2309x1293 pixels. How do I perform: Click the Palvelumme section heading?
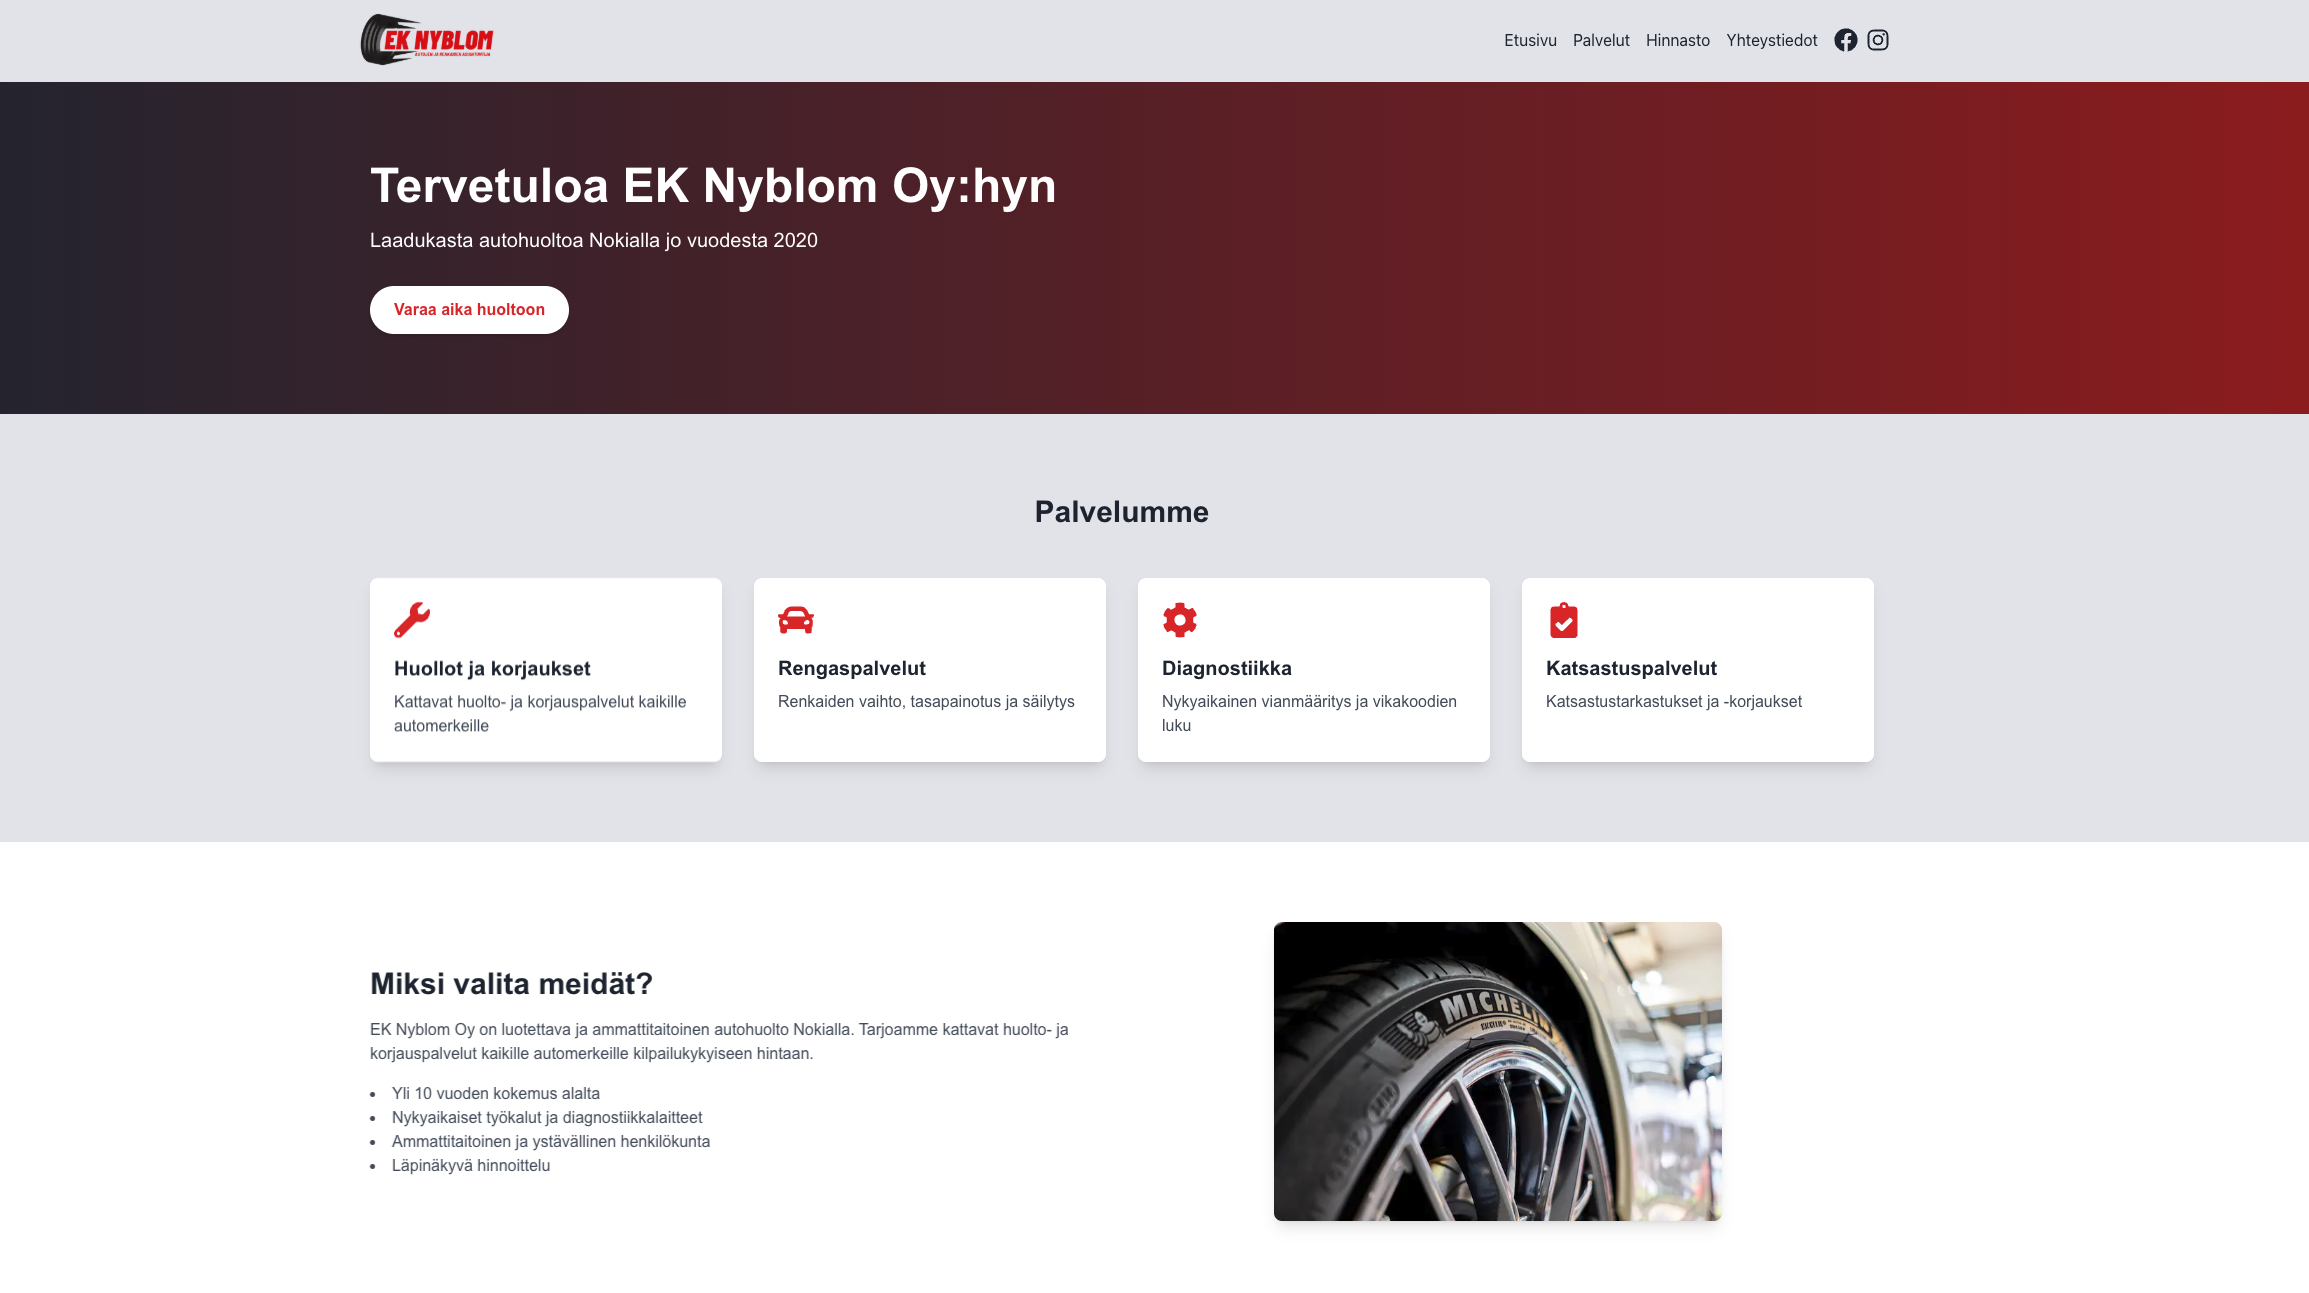1121,512
